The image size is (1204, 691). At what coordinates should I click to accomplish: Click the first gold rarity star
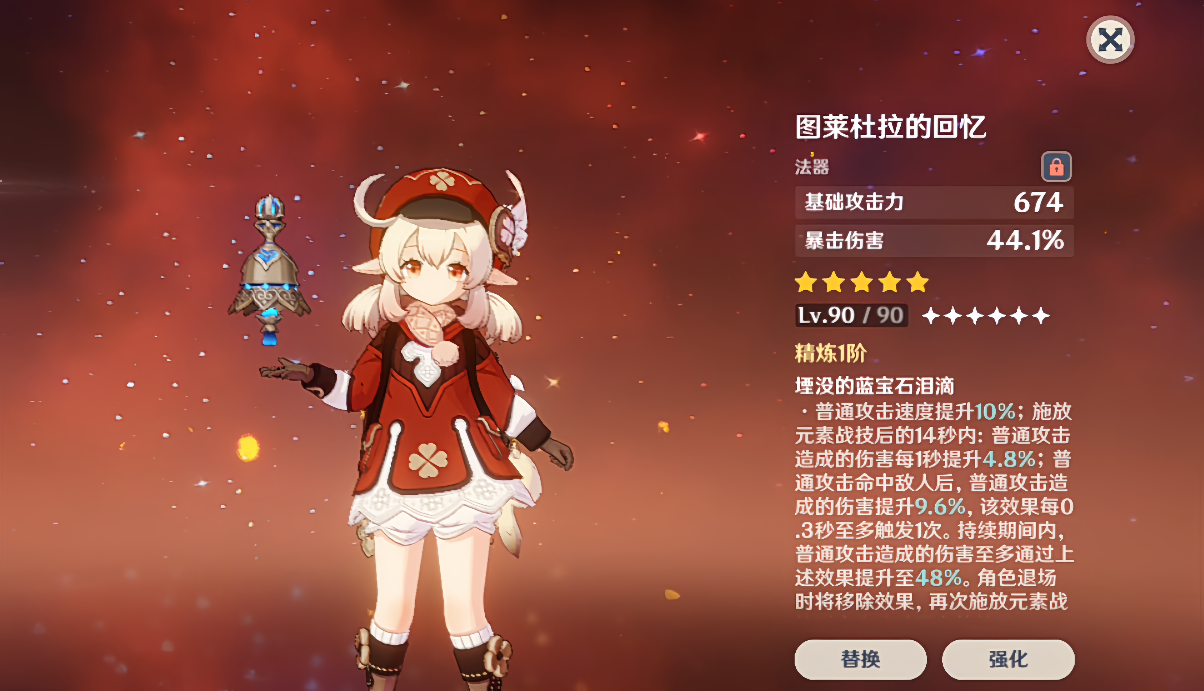coord(805,282)
